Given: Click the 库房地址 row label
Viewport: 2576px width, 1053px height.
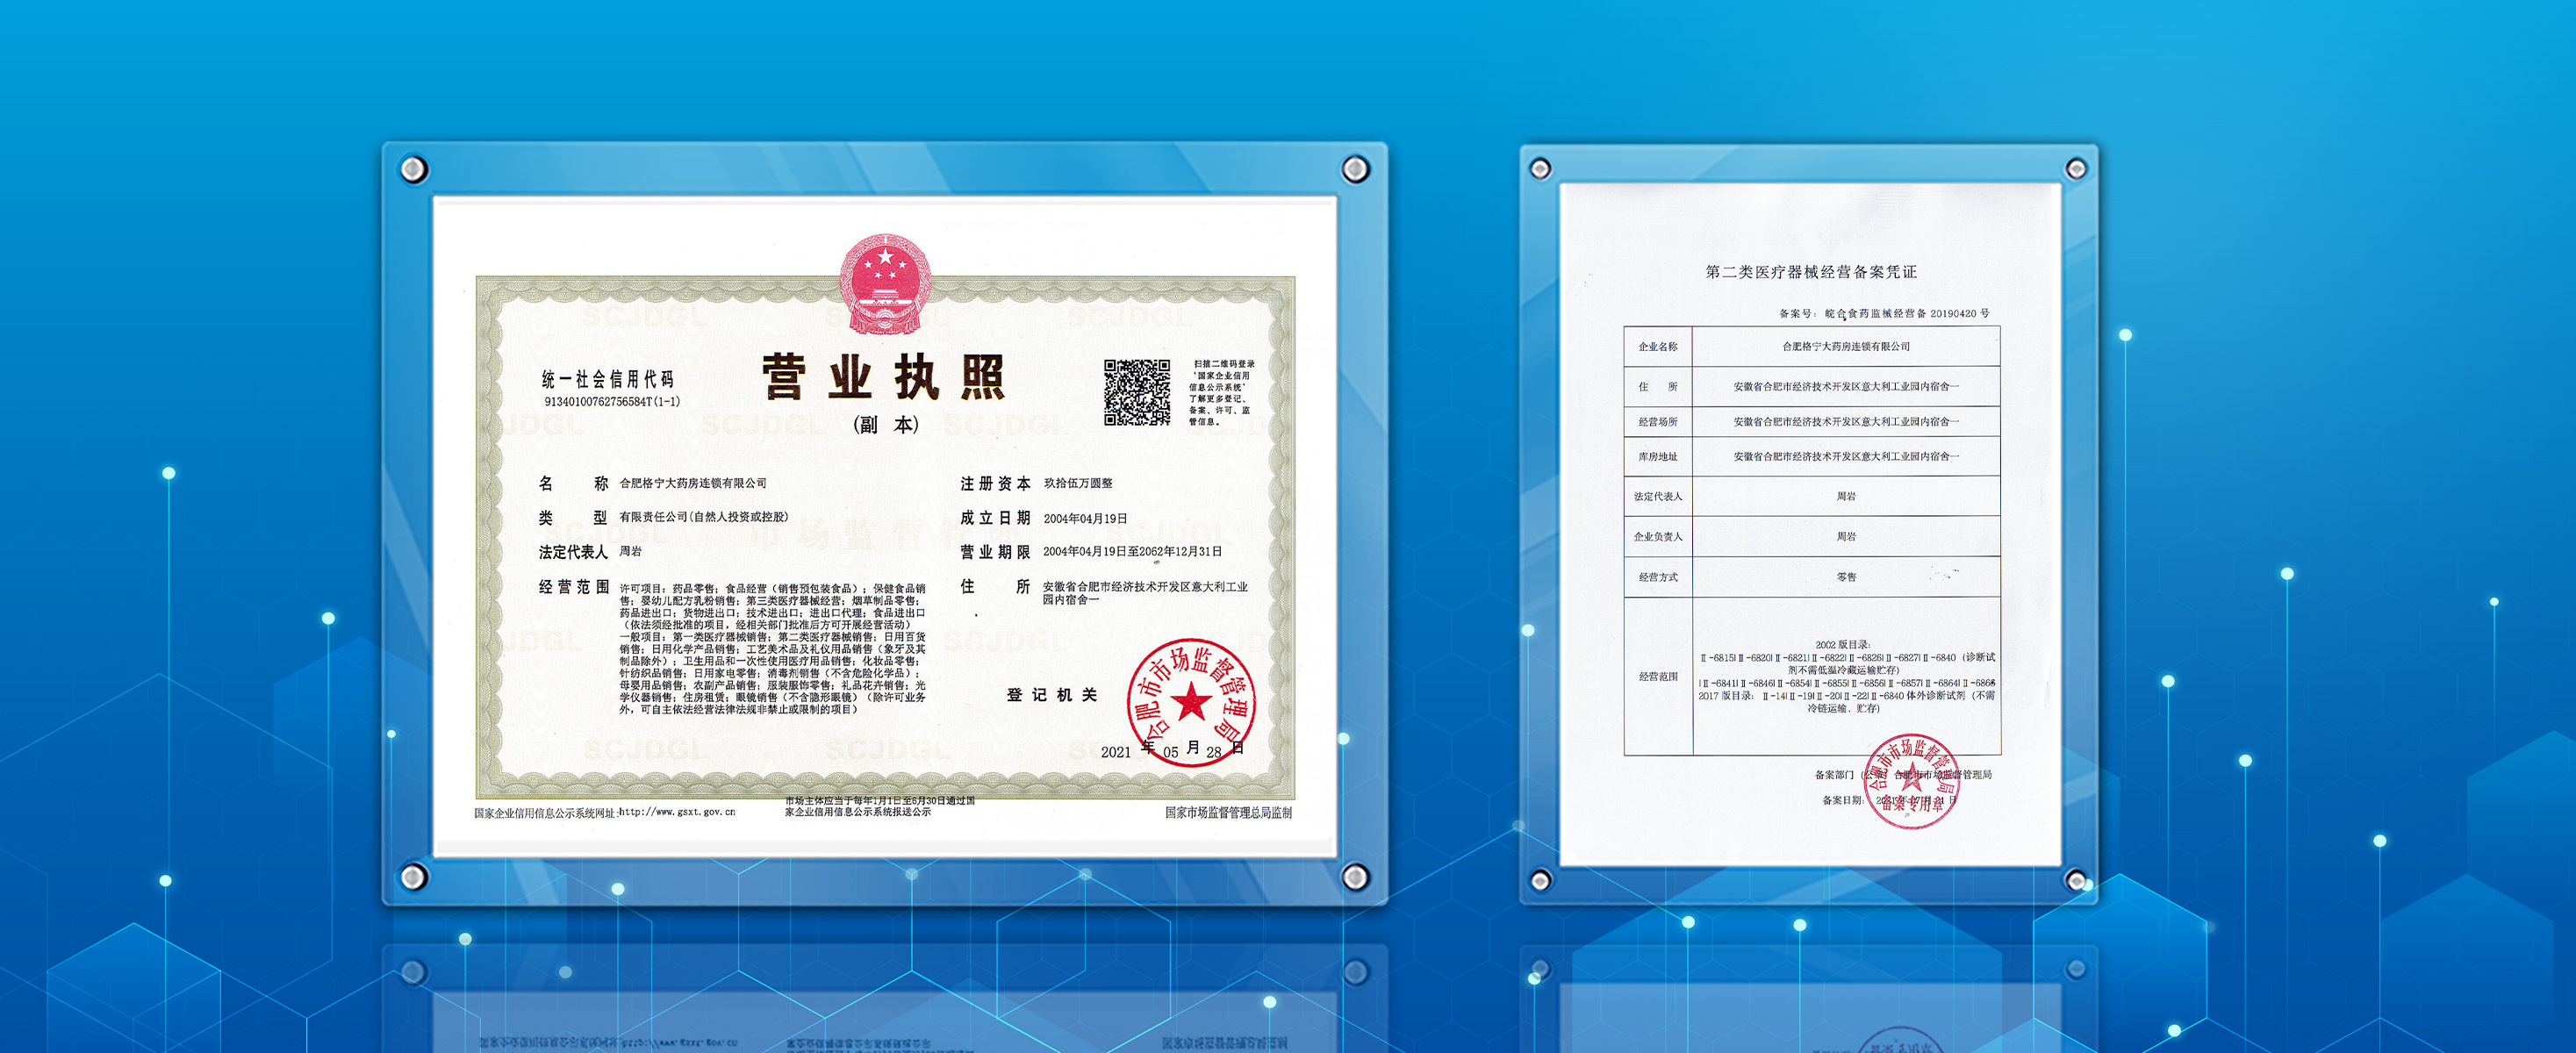Looking at the screenshot, I should [x=1658, y=457].
